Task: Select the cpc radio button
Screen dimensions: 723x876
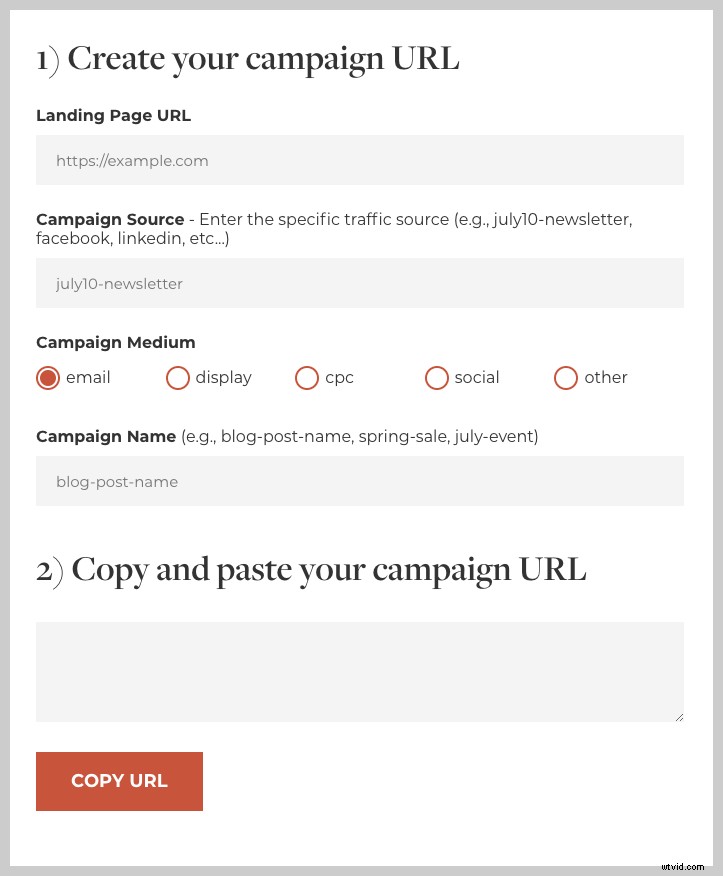Action: click(307, 378)
